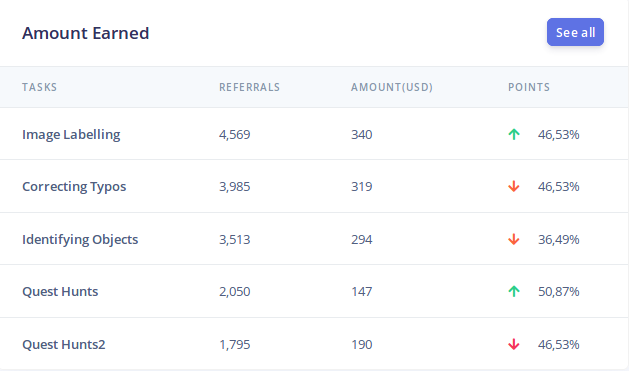Click the See all button
This screenshot has height=371, width=629.
pyautogui.click(x=575, y=32)
